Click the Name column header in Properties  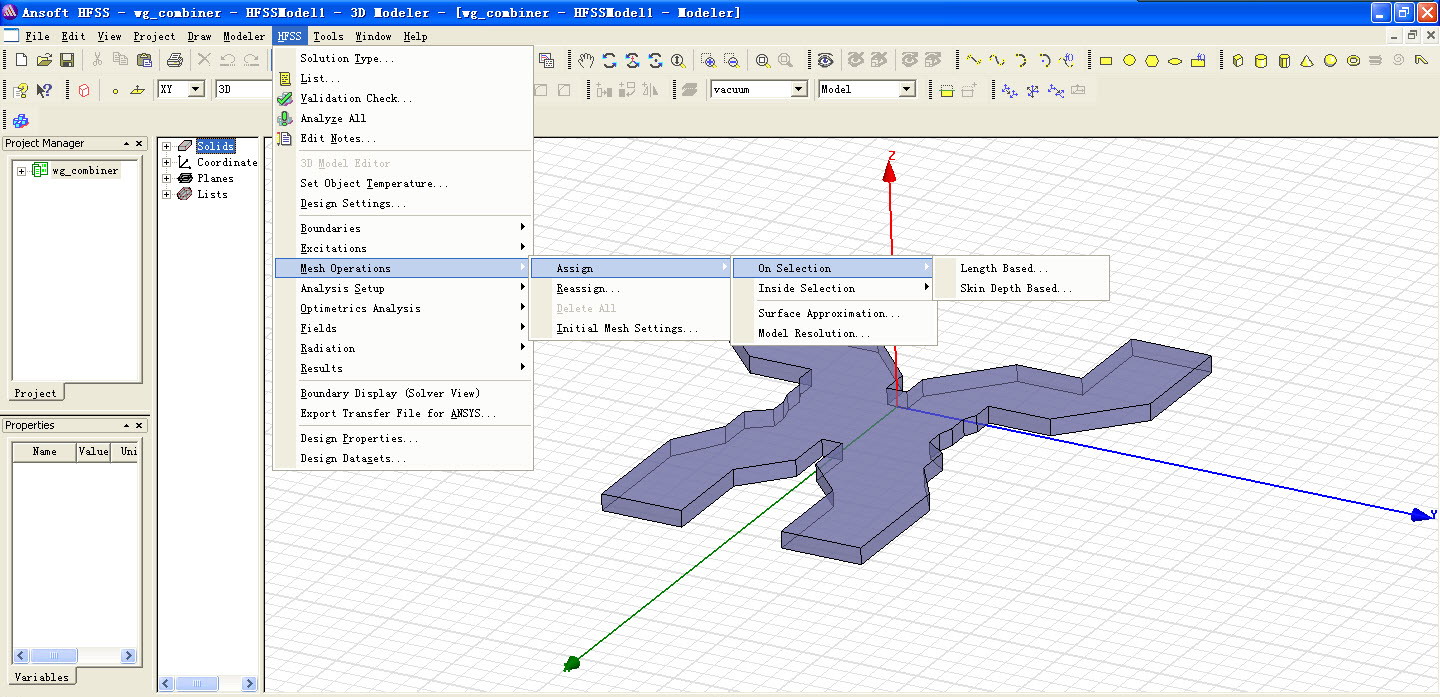(x=44, y=451)
